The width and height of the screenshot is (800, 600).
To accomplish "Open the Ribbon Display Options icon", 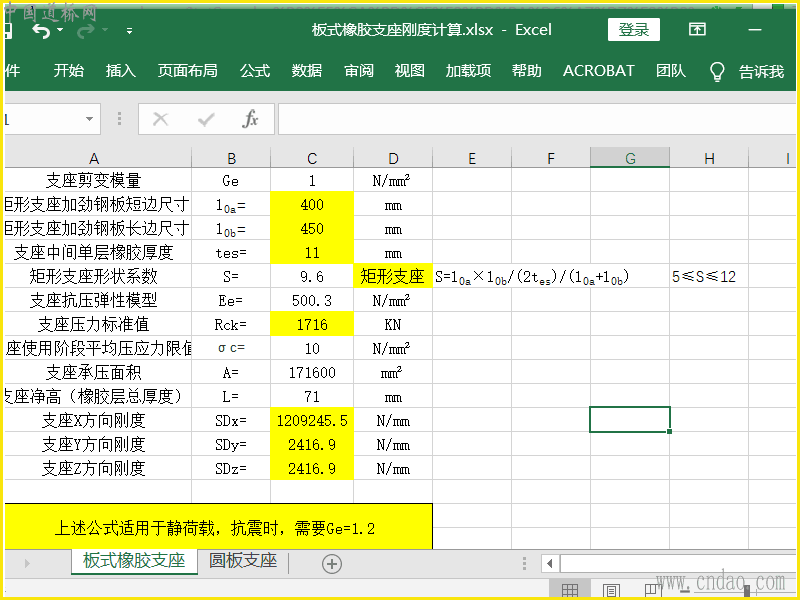I will pos(697,30).
